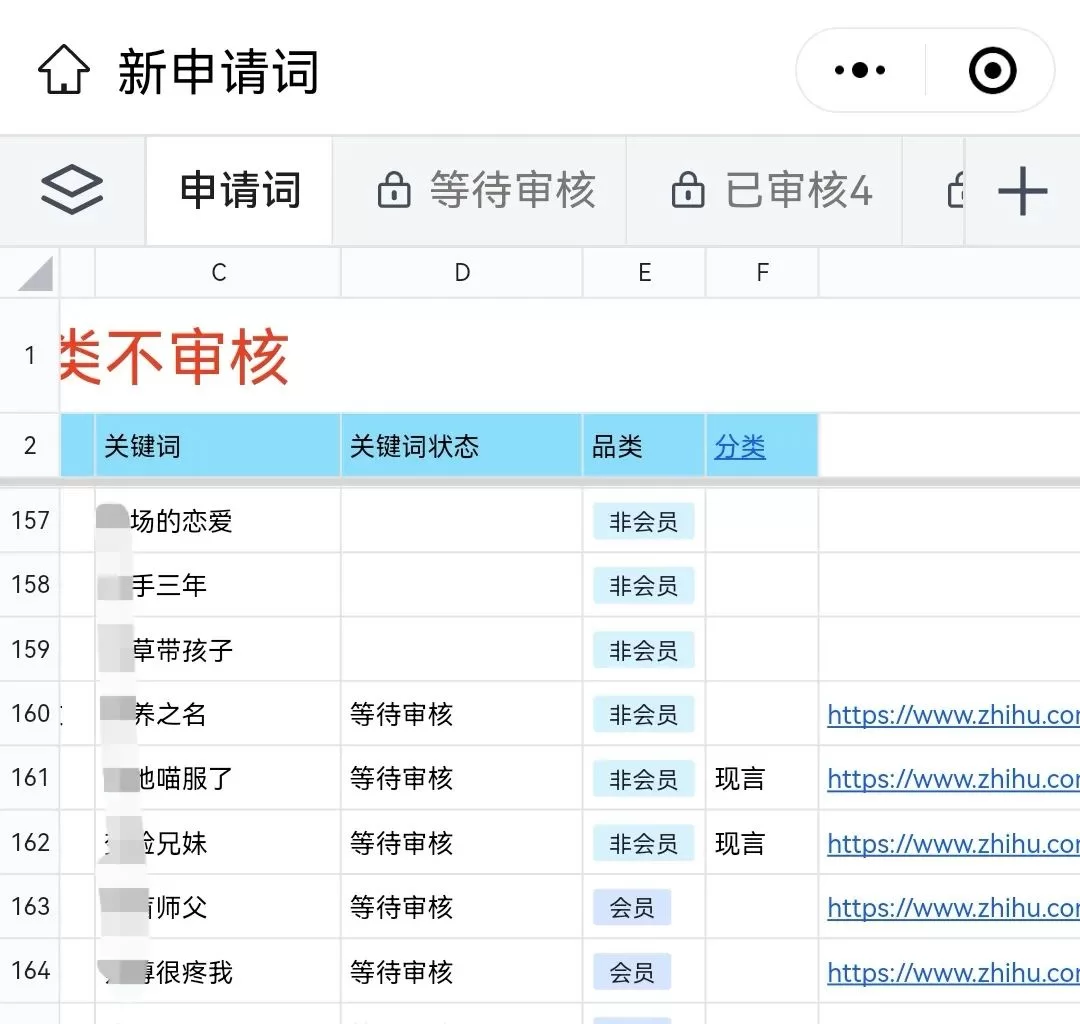Open the zhihu link in row 164
Viewport: 1080px width, 1024px height.
(x=952, y=972)
